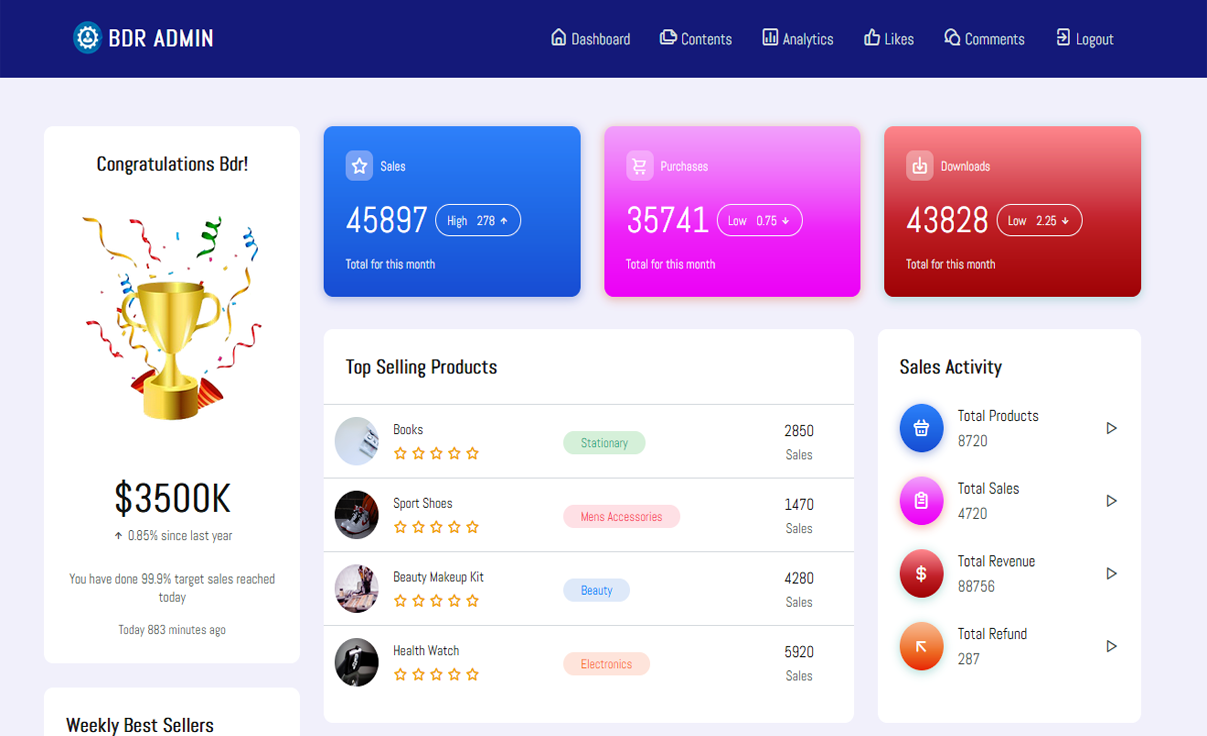Click the Sport Shoes product thumbnail
The width and height of the screenshot is (1207, 736).
[356, 515]
